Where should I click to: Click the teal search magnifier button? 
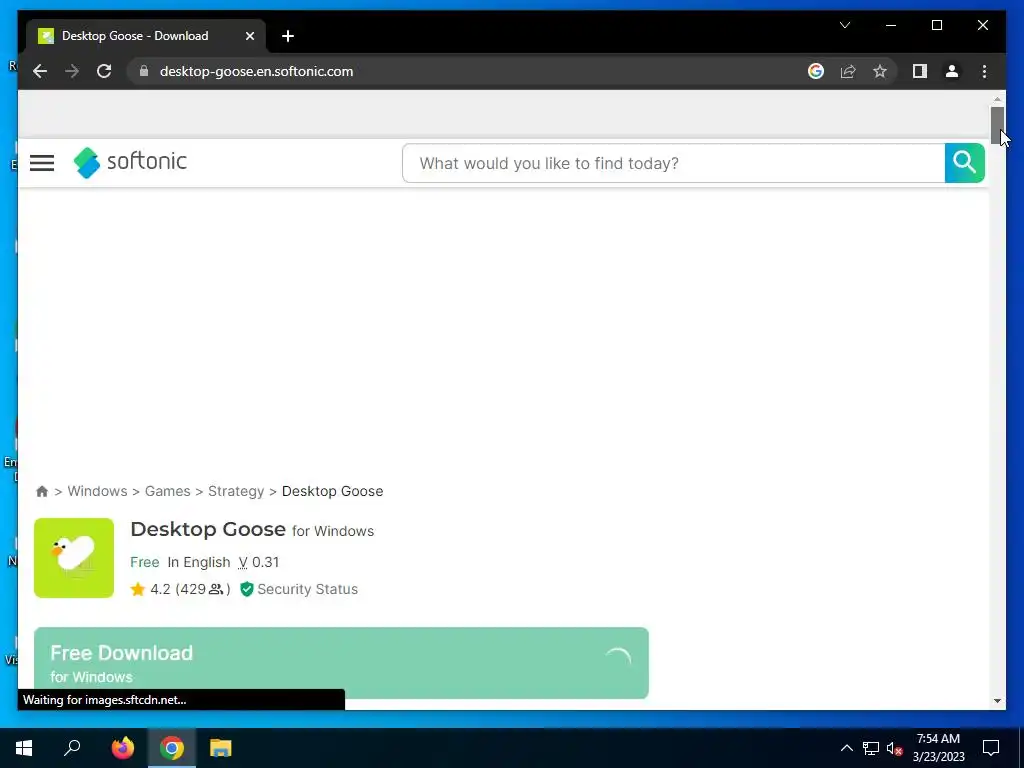(x=964, y=163)
